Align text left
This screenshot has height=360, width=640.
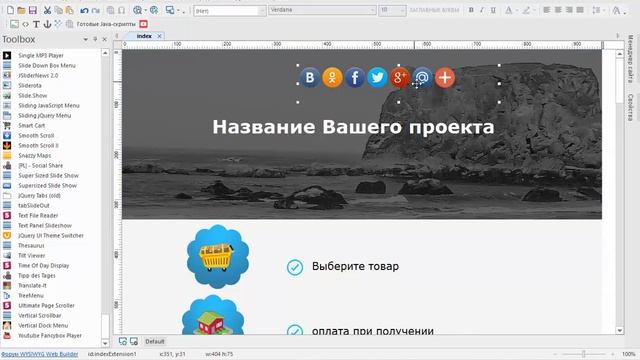(547, 10)
